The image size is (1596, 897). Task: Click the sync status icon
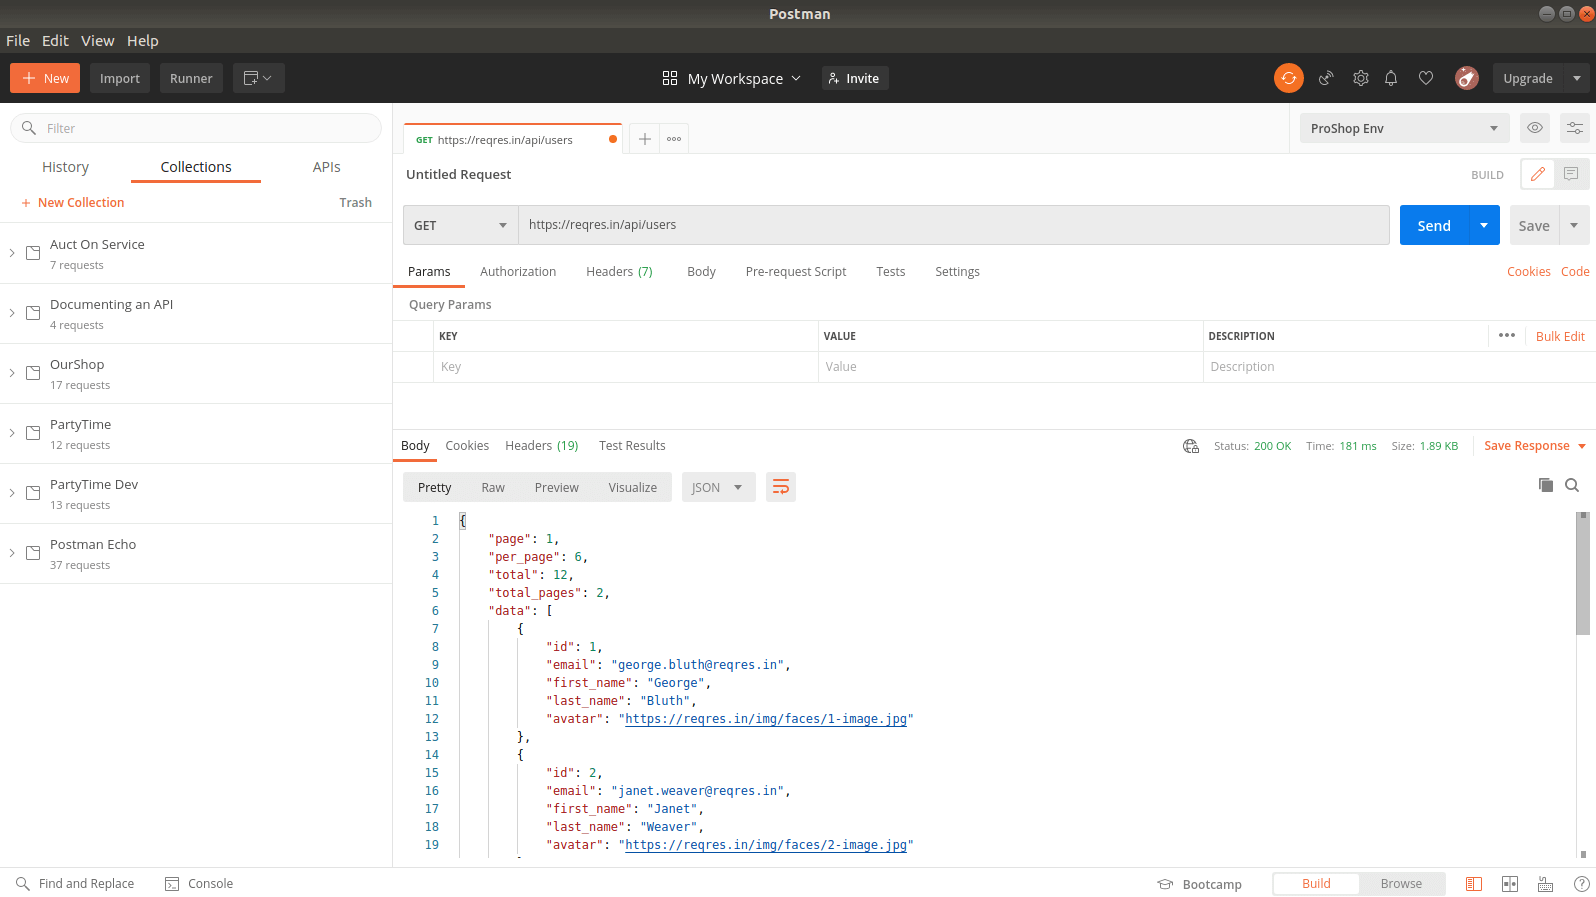1288,78
